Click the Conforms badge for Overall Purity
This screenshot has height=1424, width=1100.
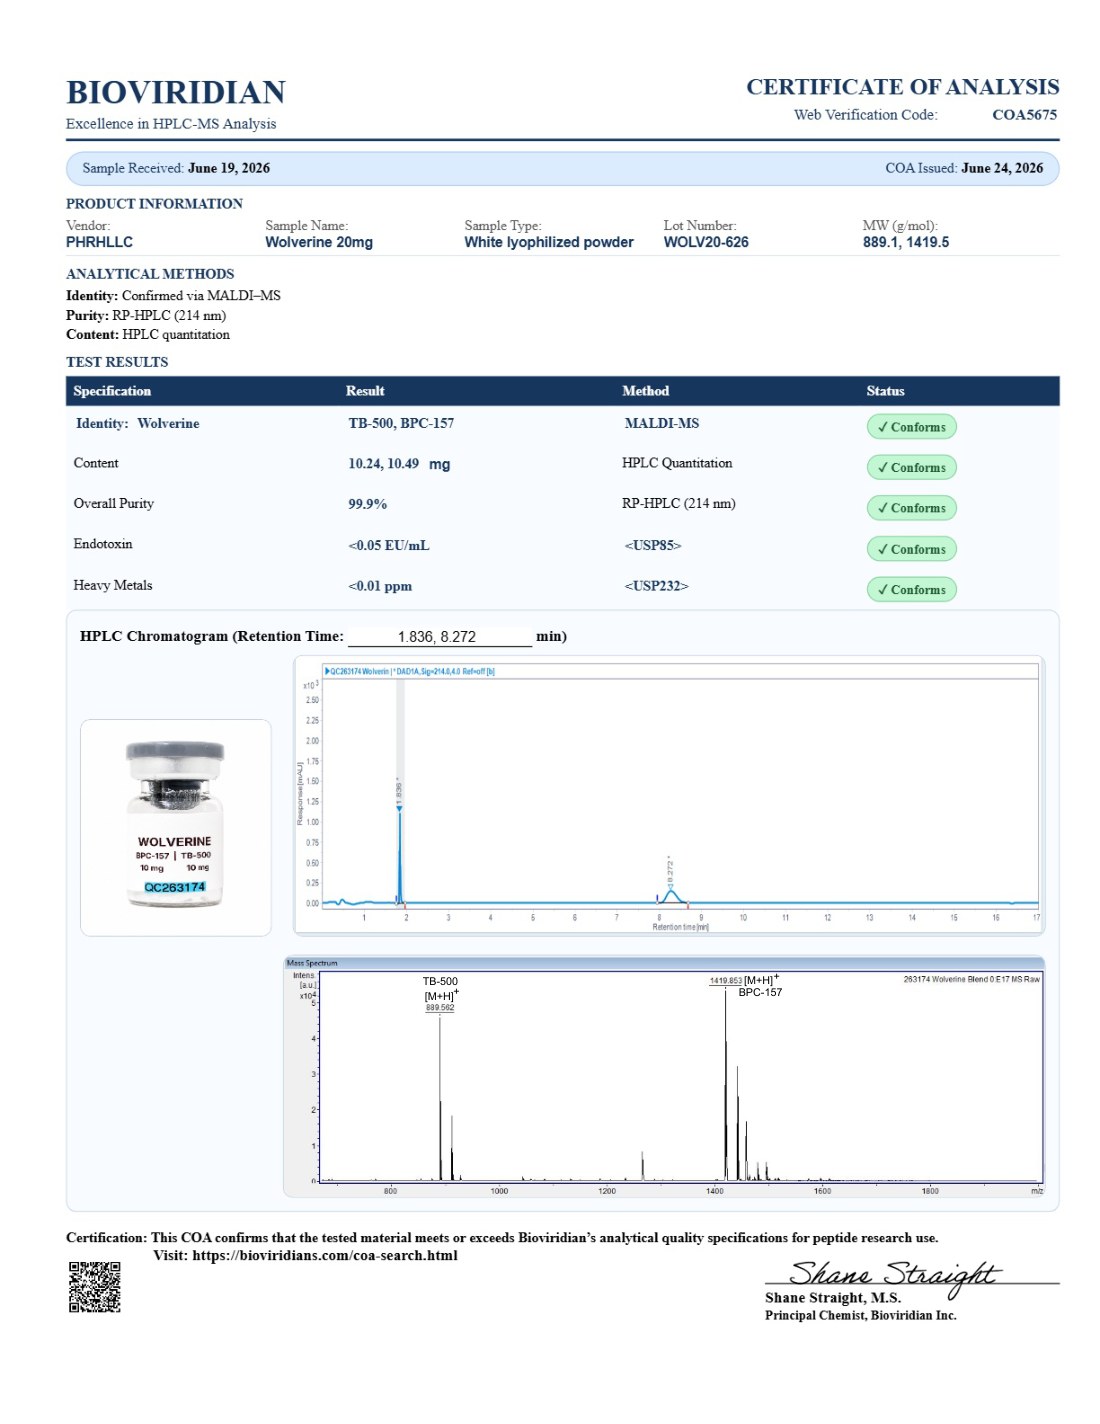click(x=911, y=508)
